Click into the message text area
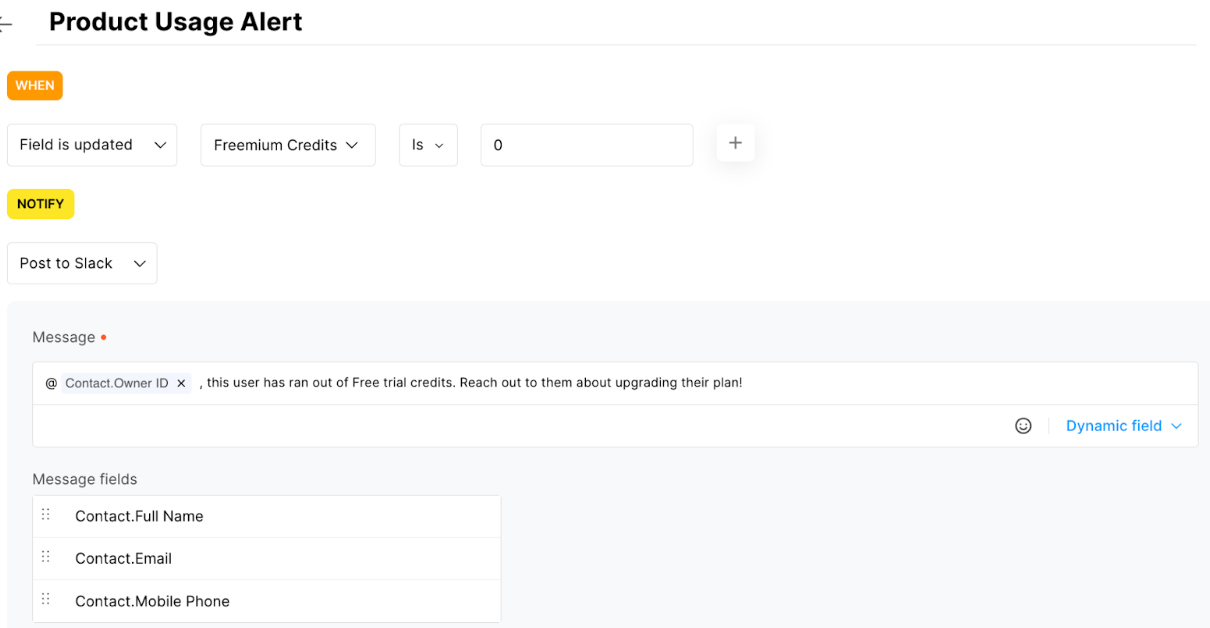Image resolution: width=1210 pixels, height=628 pixels. tap(615, 383)
